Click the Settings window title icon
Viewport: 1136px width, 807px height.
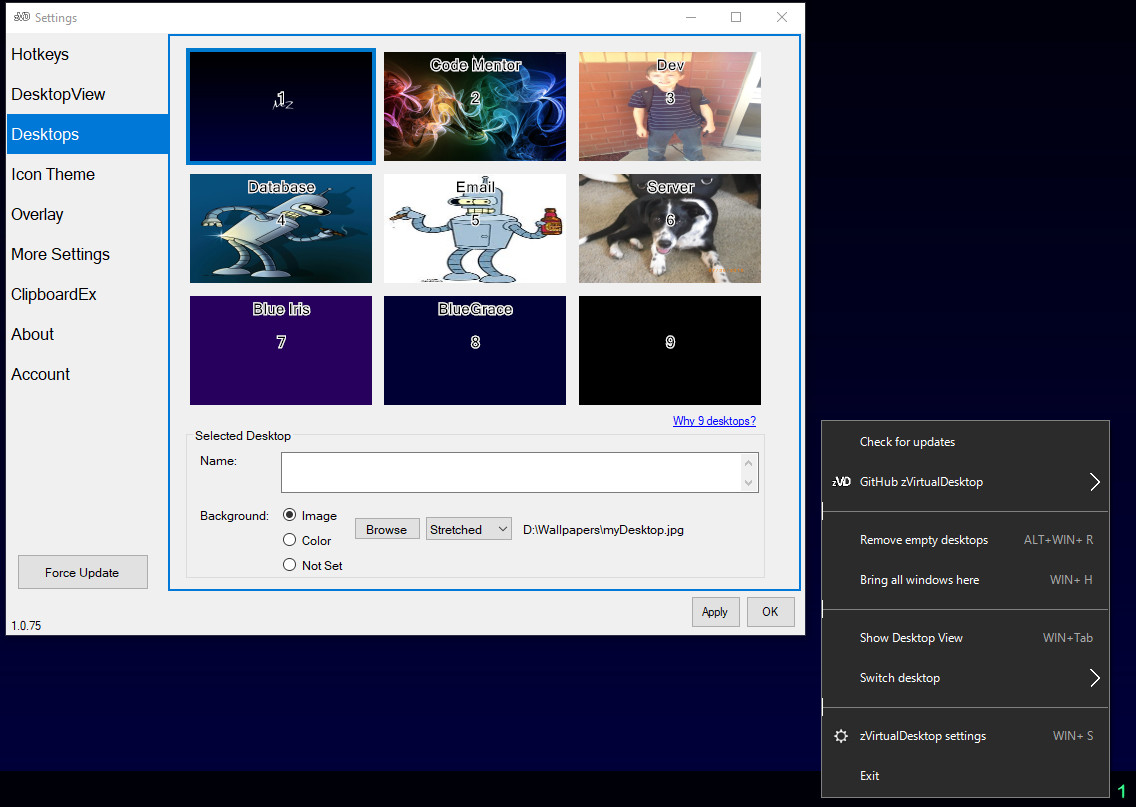[x=22, y=17]
